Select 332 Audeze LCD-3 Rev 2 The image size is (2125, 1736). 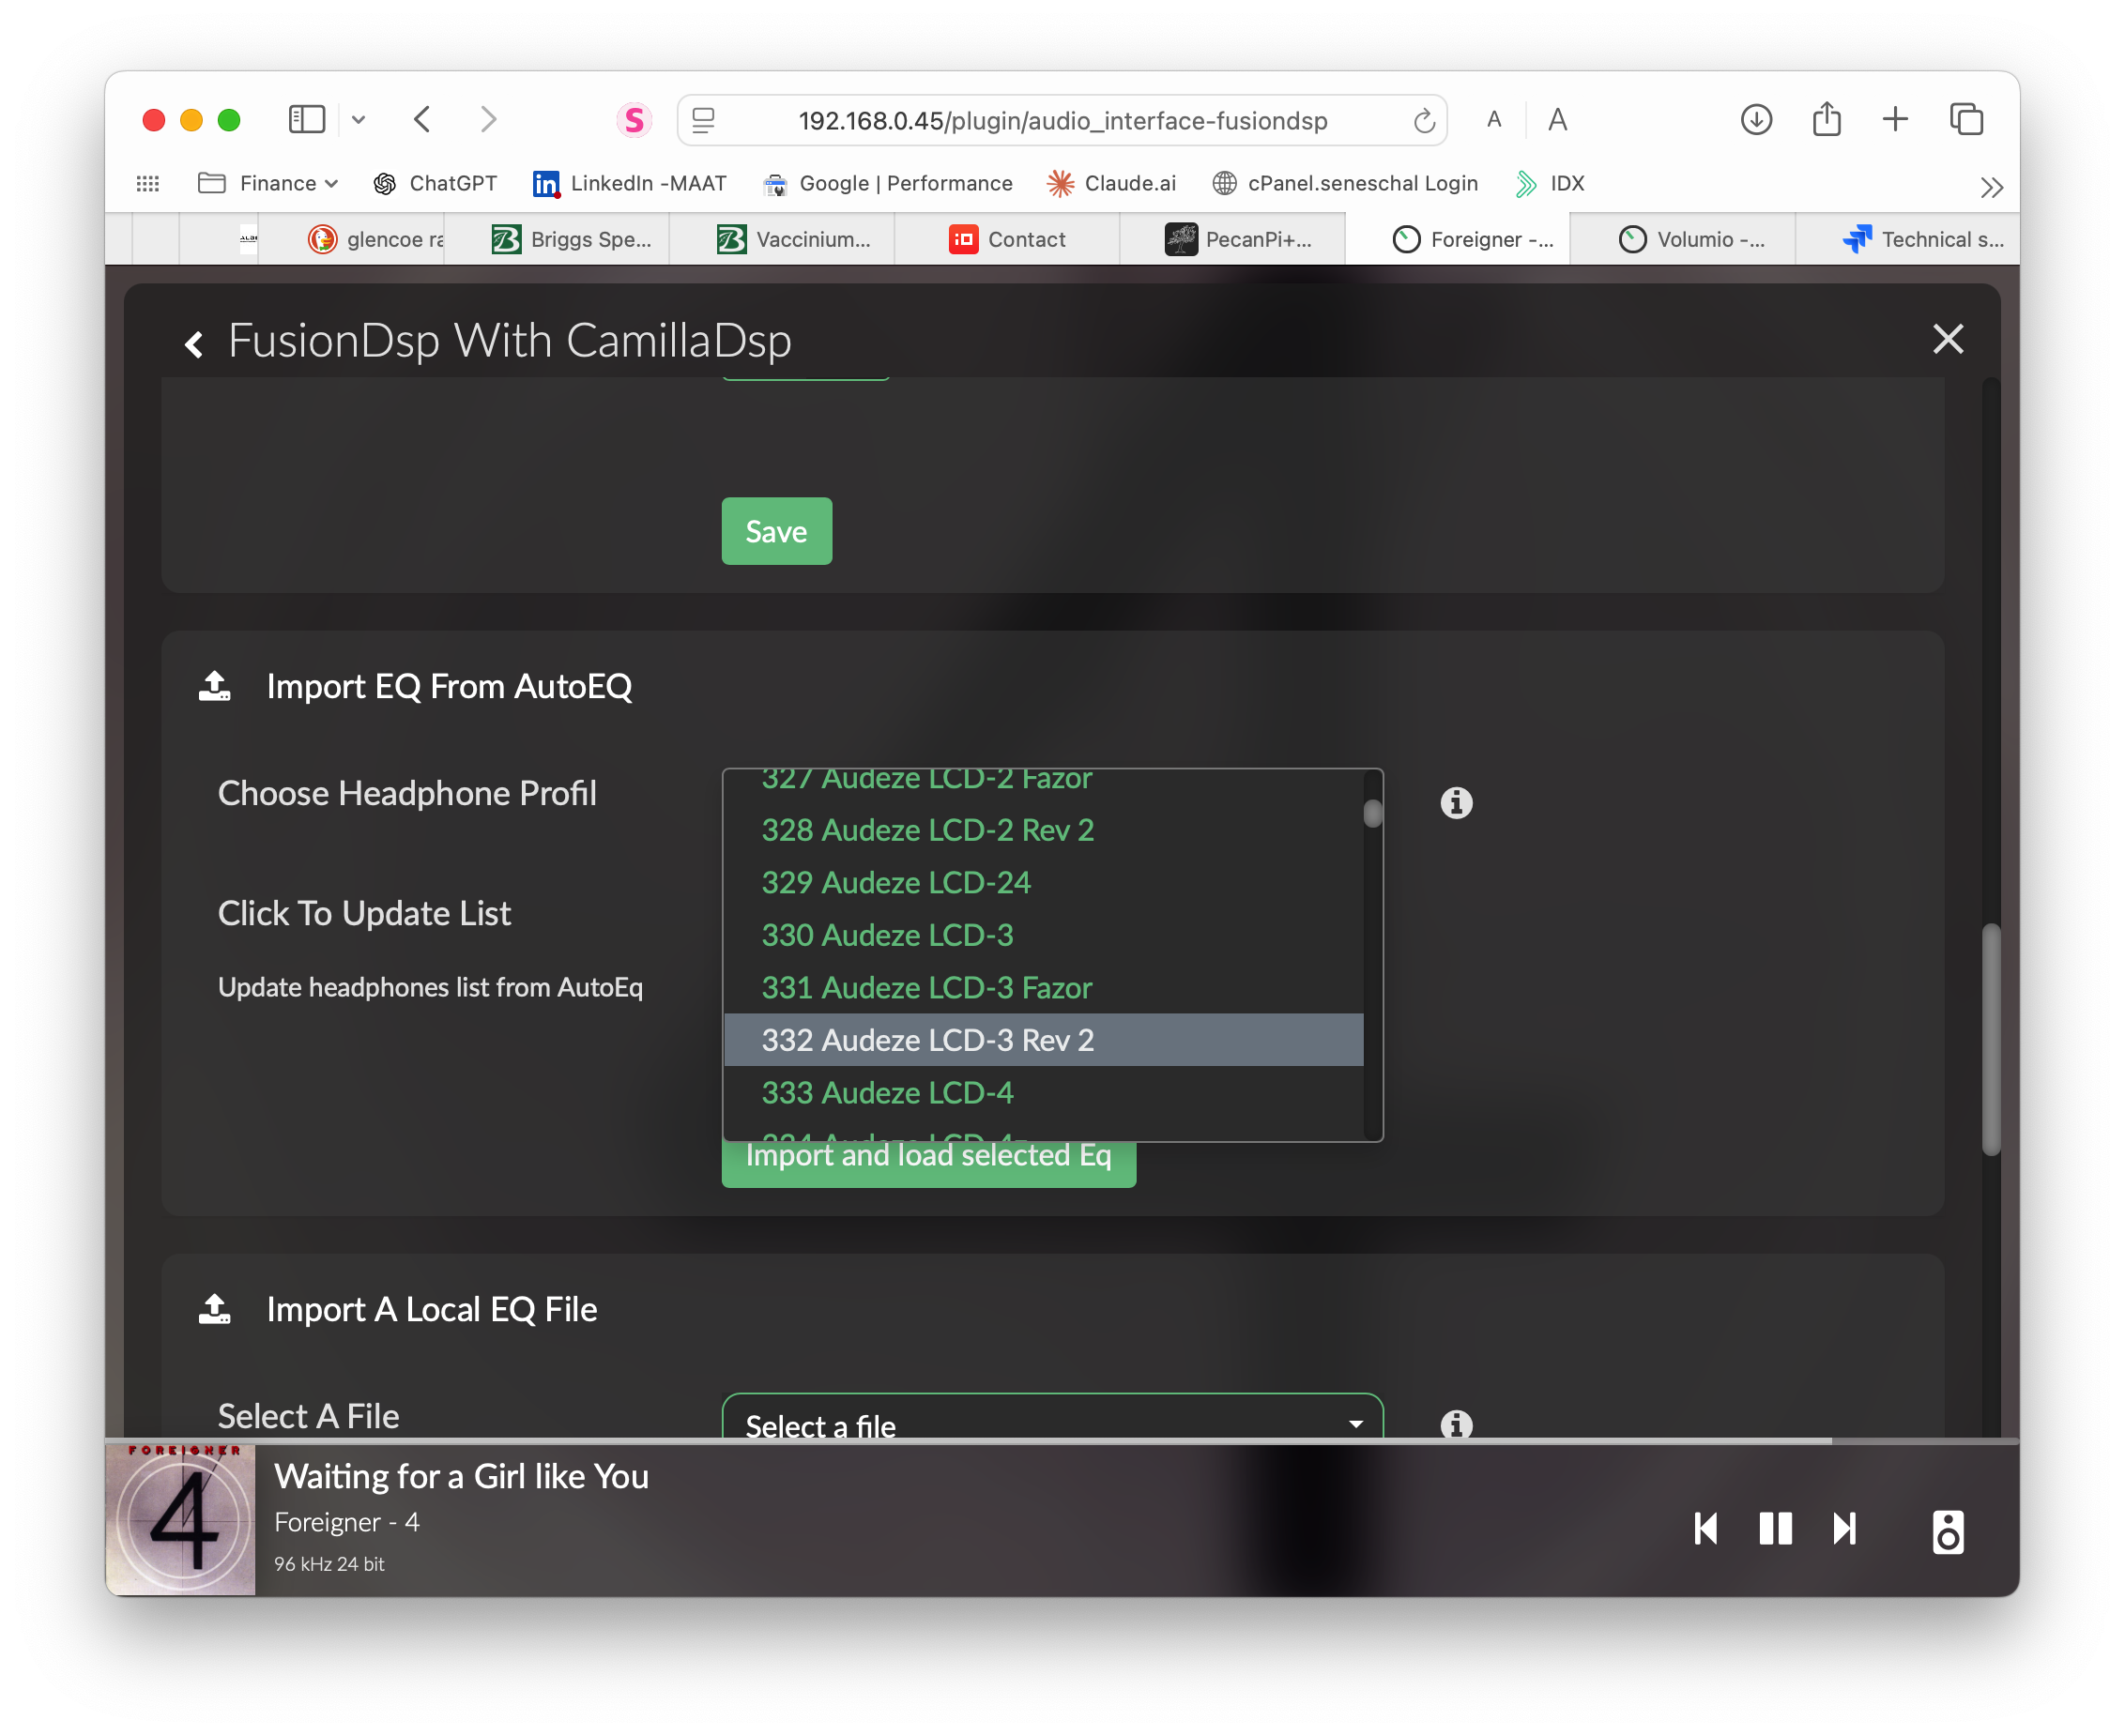point(1043,1040)
